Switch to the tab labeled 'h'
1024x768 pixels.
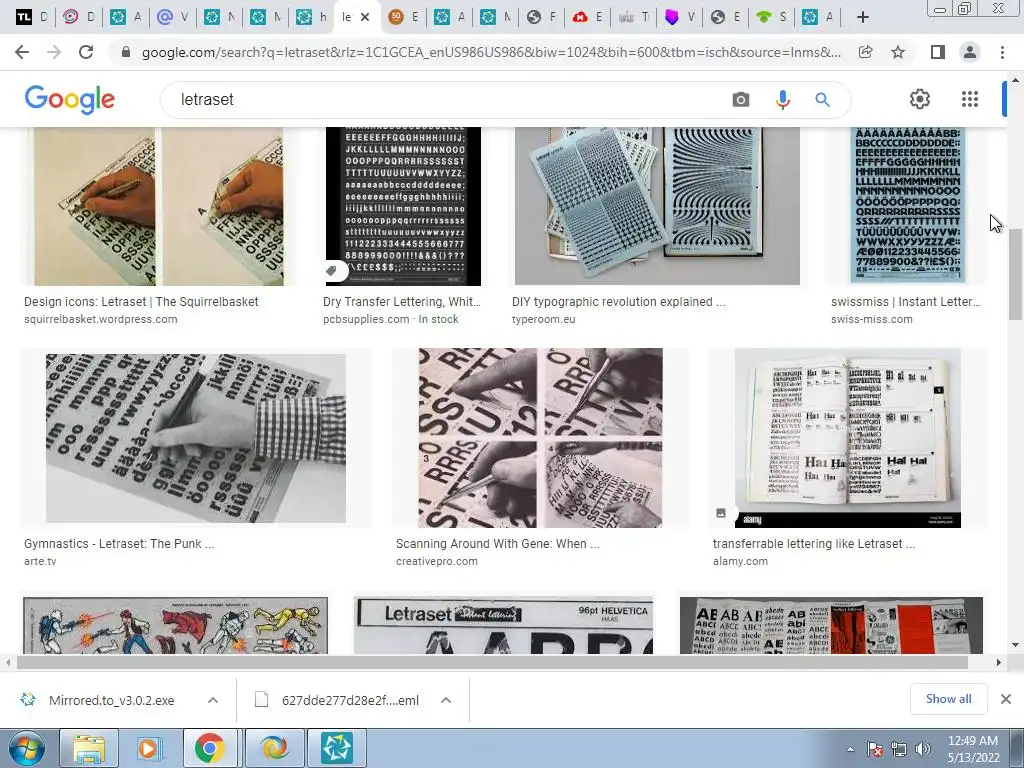(x=311, y=18)
